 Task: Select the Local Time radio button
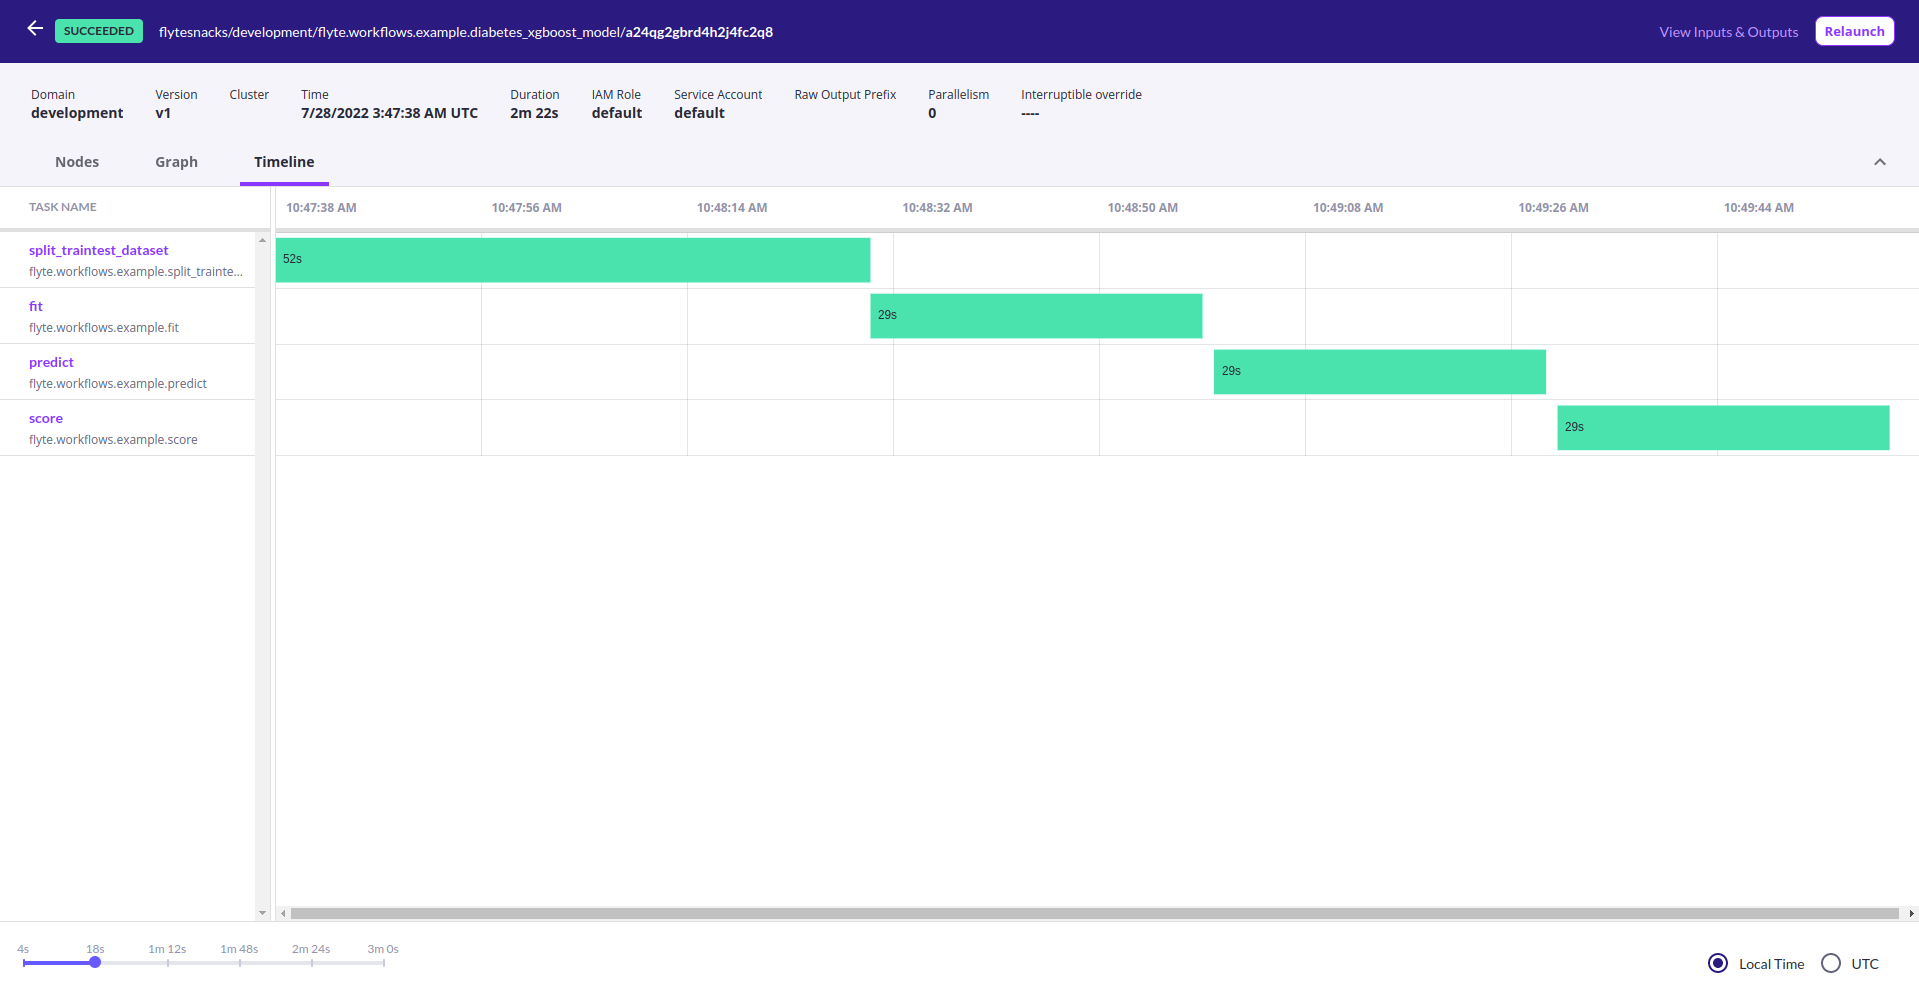(1717, 963)
